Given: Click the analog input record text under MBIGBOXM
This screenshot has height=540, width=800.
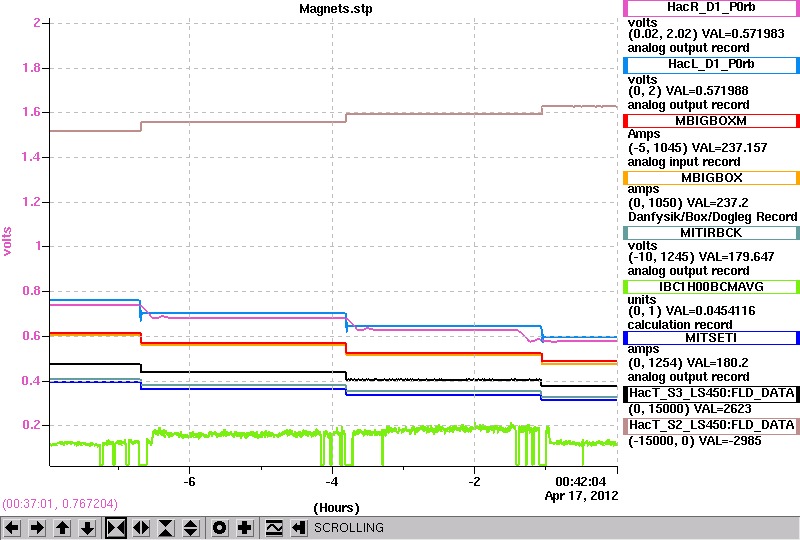Looking at the screenshot, I should point(684,162).
